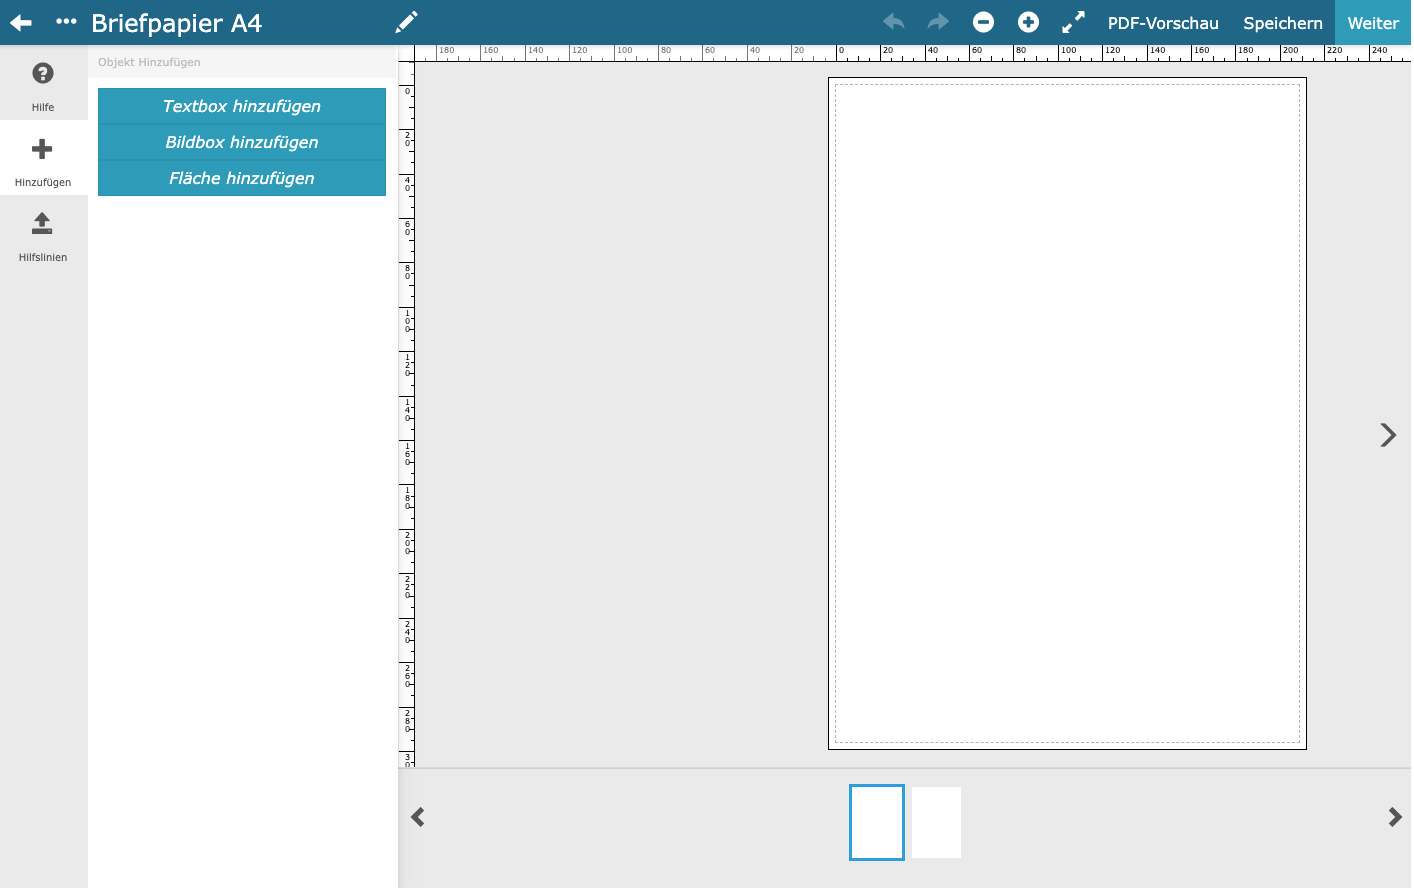
Task: Click the redo arrow icon
Action: click(x=938, y=22)
